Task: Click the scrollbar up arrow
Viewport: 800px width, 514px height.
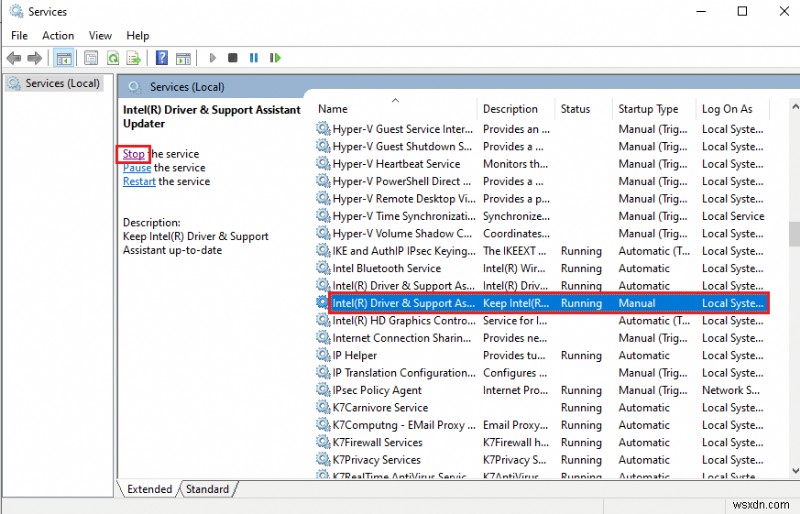Action: pos(794,106)
